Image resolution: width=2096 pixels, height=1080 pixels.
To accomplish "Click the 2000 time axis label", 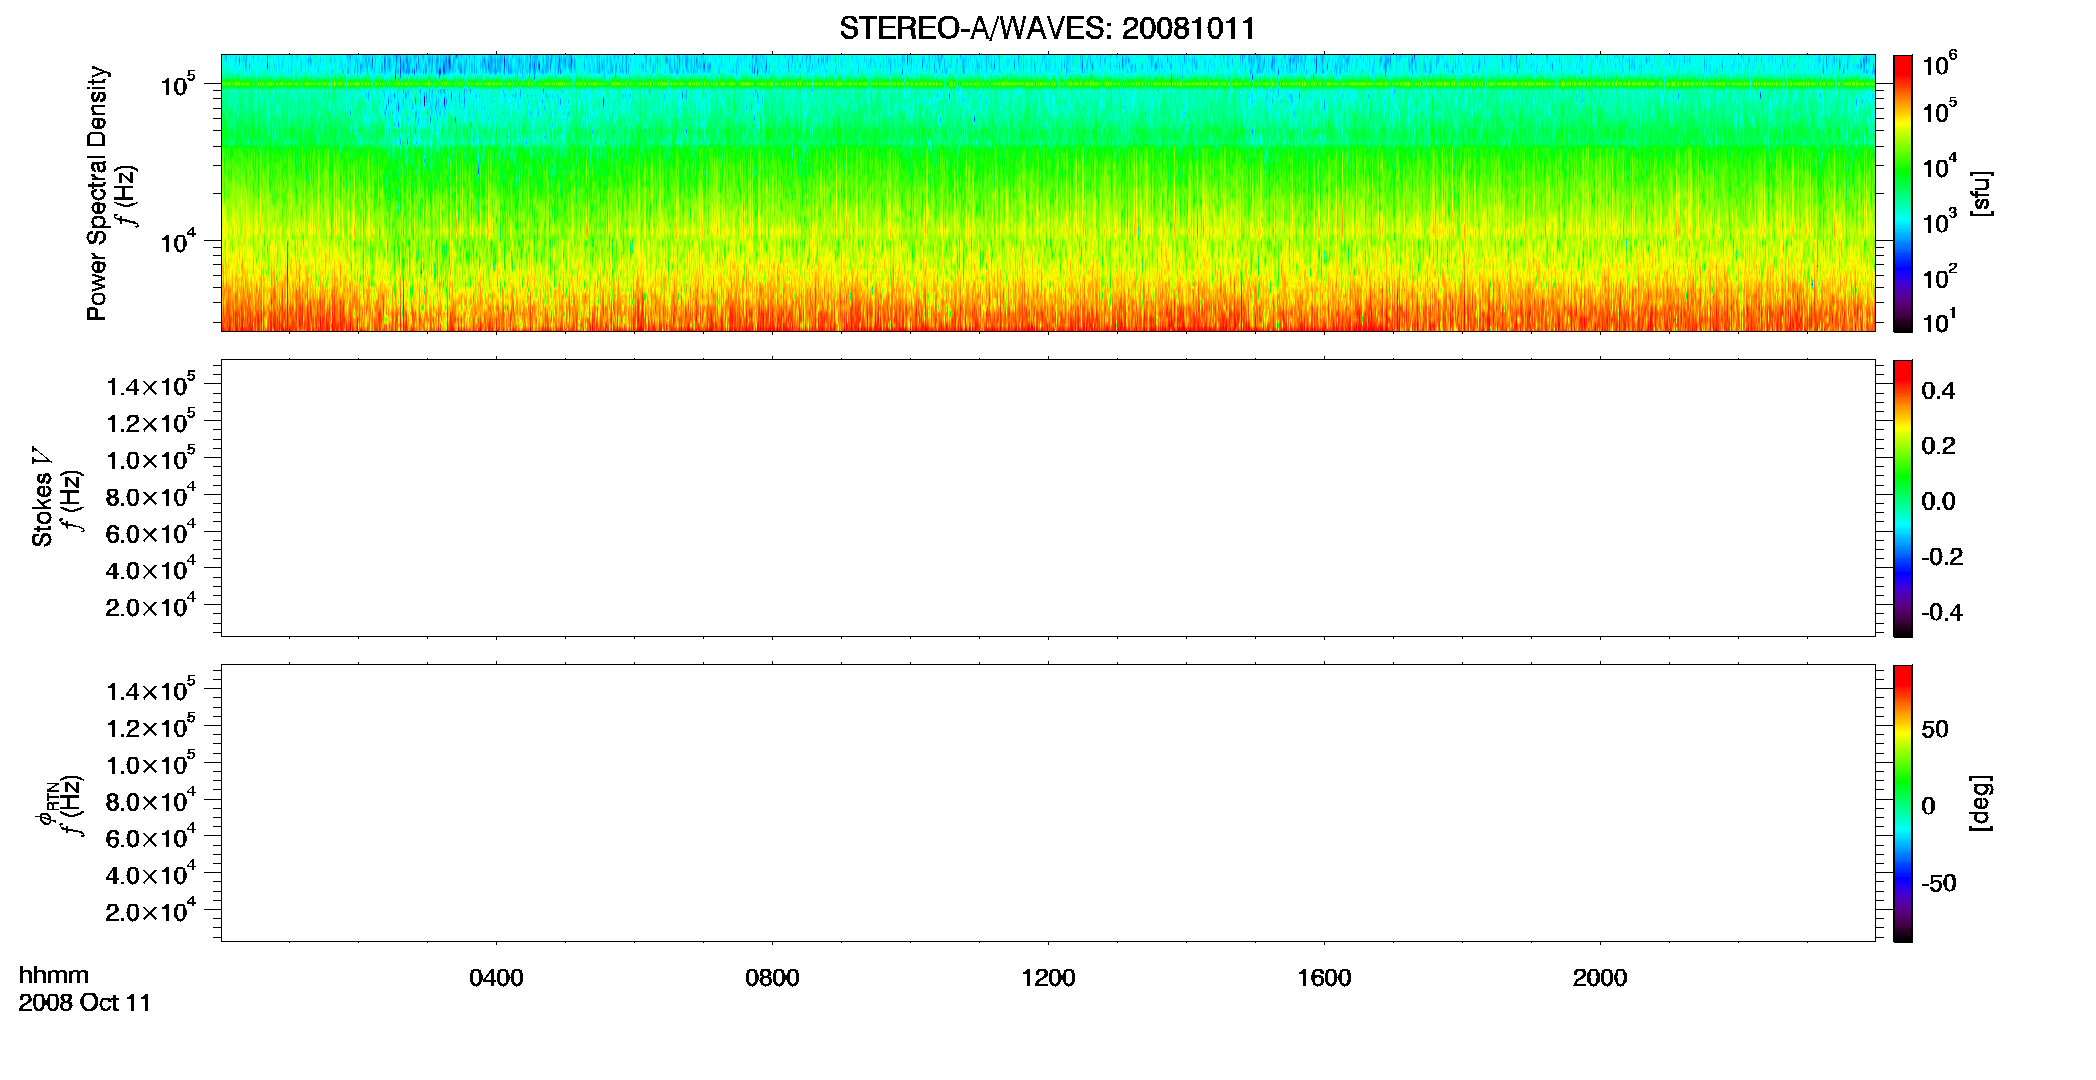I will point(1600,978).
